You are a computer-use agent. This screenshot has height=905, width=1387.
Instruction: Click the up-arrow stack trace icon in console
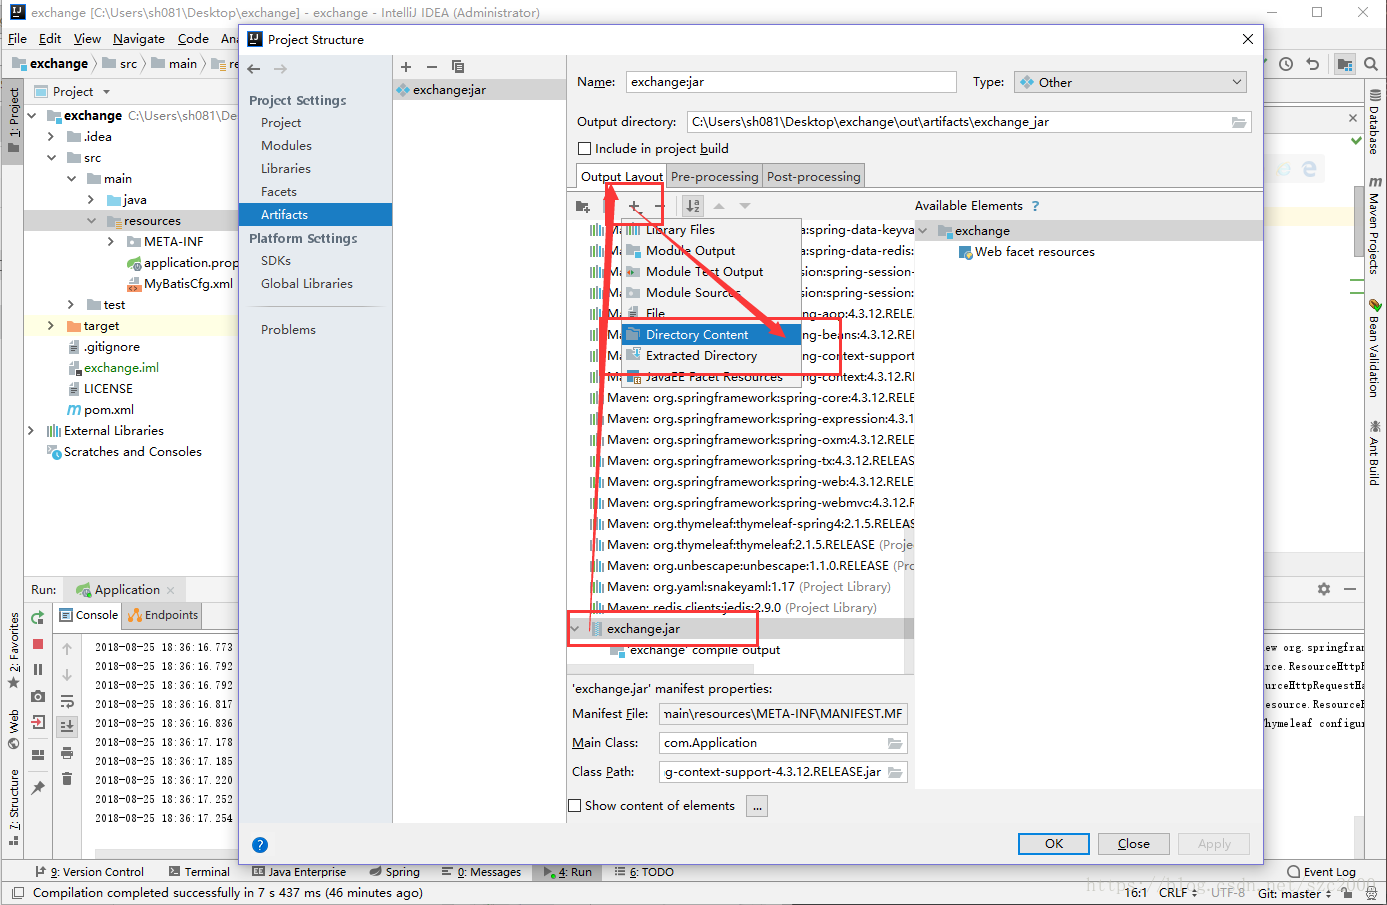point(67,649)
